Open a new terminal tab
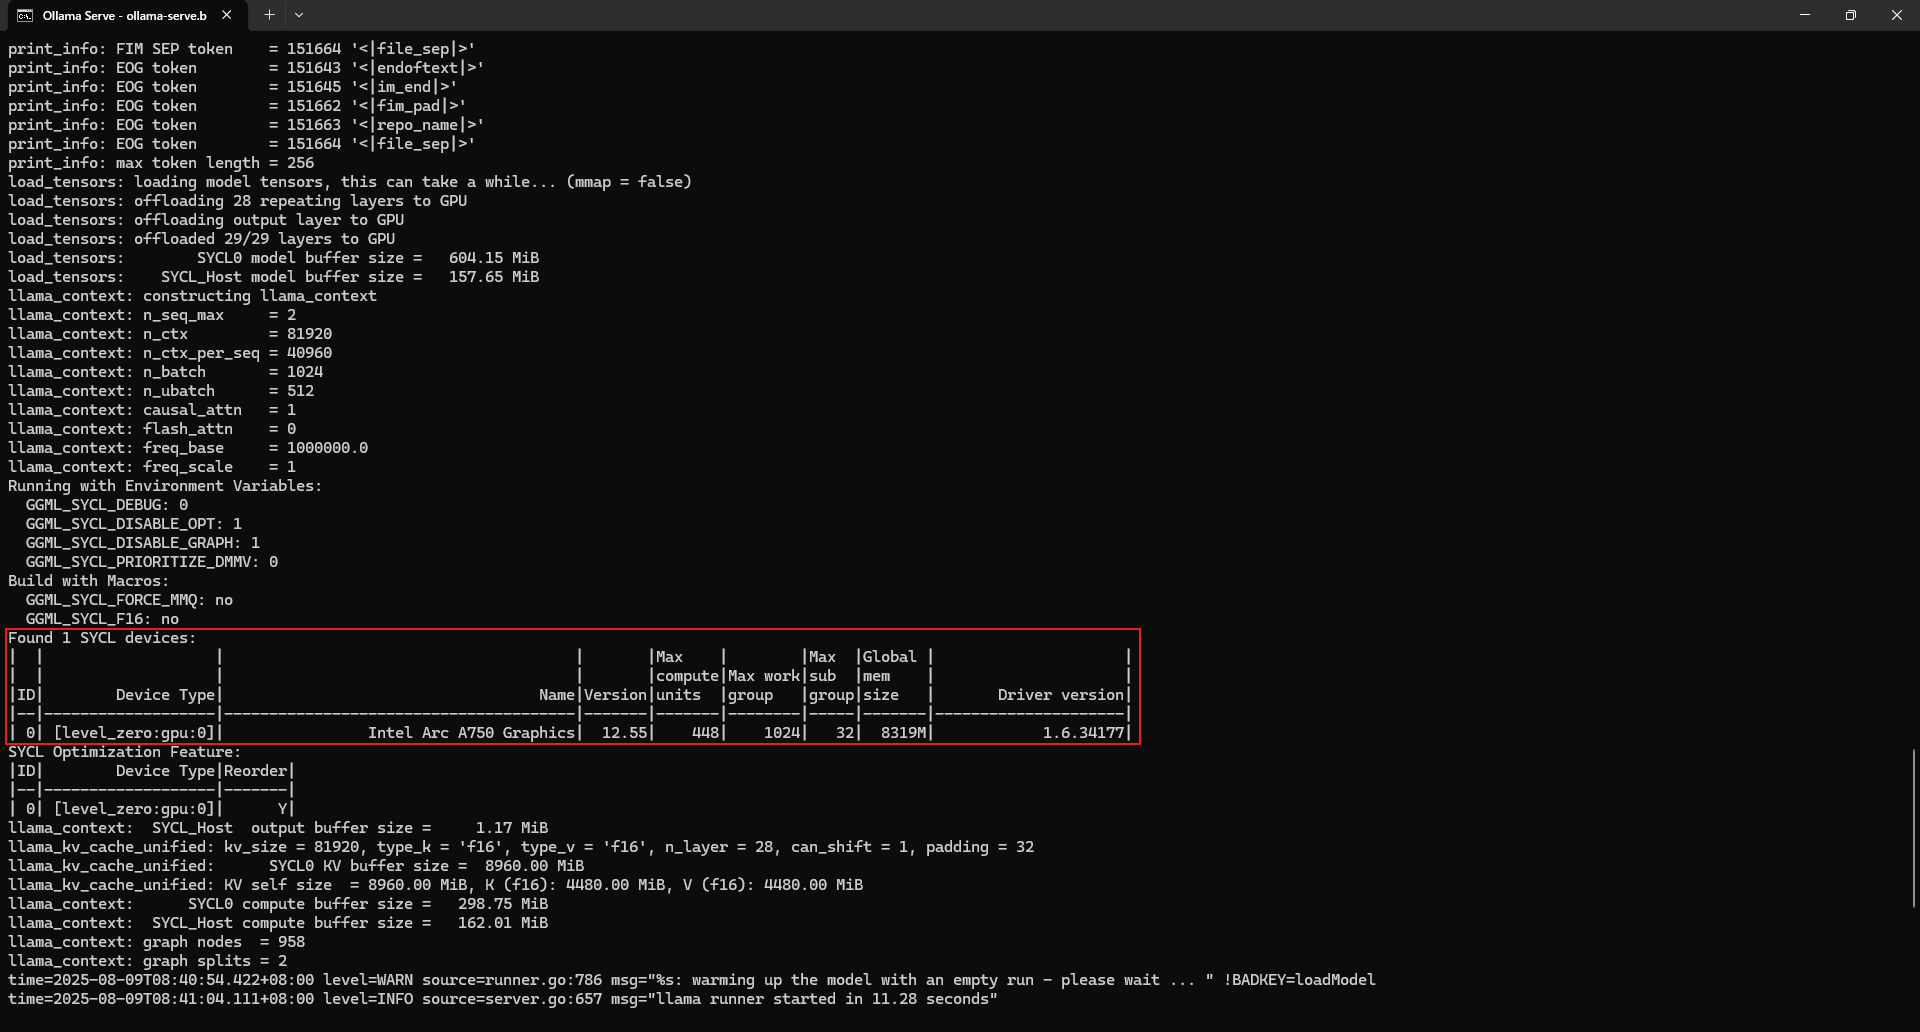 pos(269,15)
